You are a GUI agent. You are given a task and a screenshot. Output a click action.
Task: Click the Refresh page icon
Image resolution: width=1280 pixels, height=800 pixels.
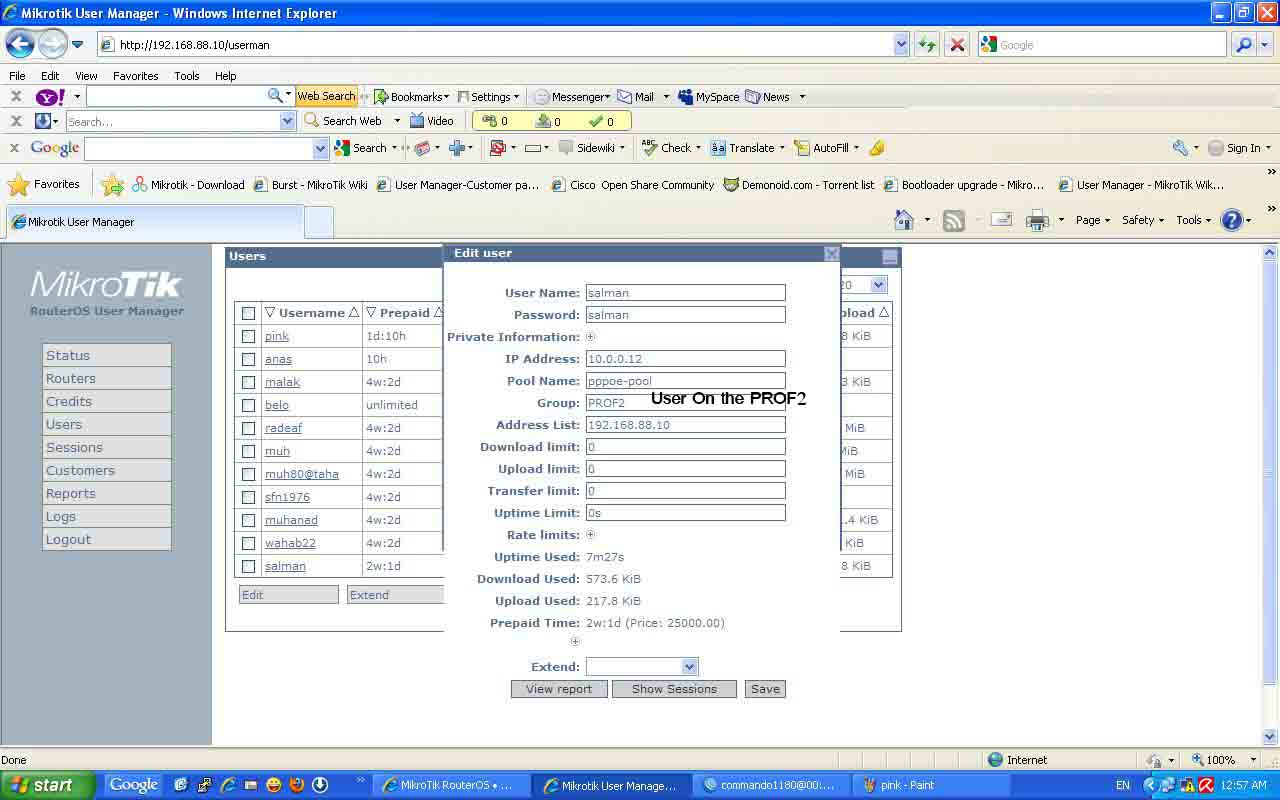click(927, 44)
